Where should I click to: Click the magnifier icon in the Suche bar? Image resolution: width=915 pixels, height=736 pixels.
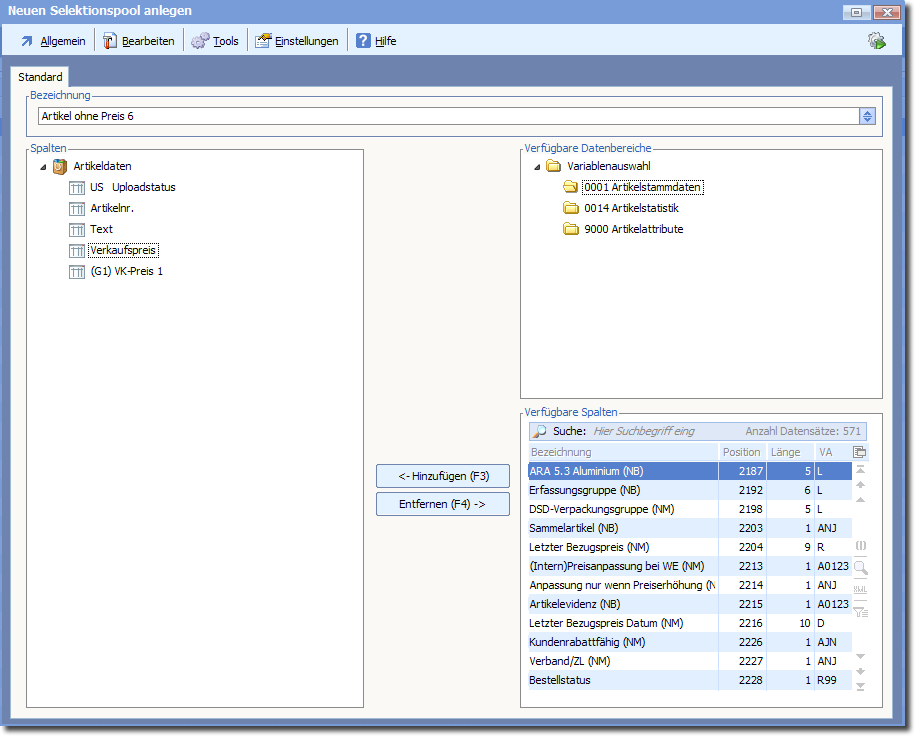(x=539, y=432)
